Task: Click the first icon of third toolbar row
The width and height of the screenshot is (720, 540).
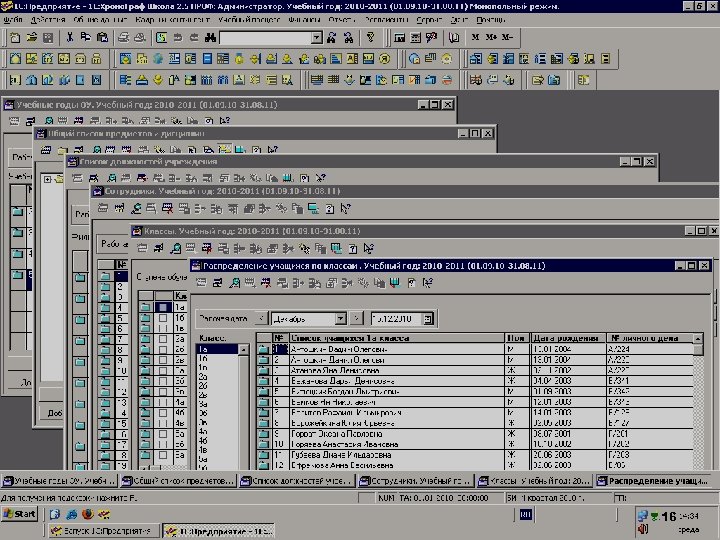Action: point(15,80)
